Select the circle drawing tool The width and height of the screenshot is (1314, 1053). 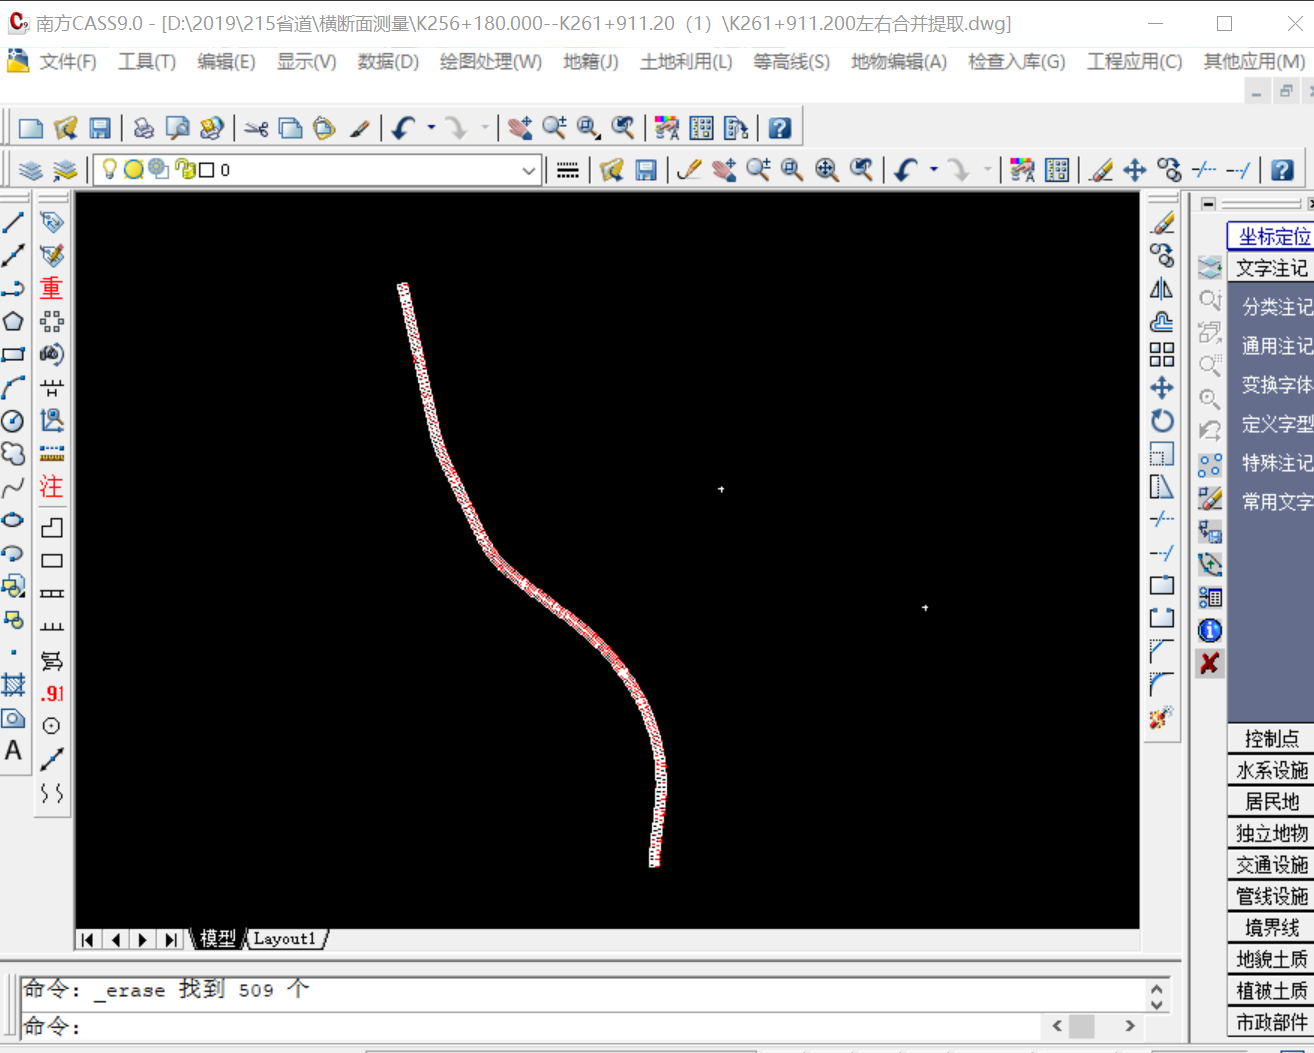(13, 420)
